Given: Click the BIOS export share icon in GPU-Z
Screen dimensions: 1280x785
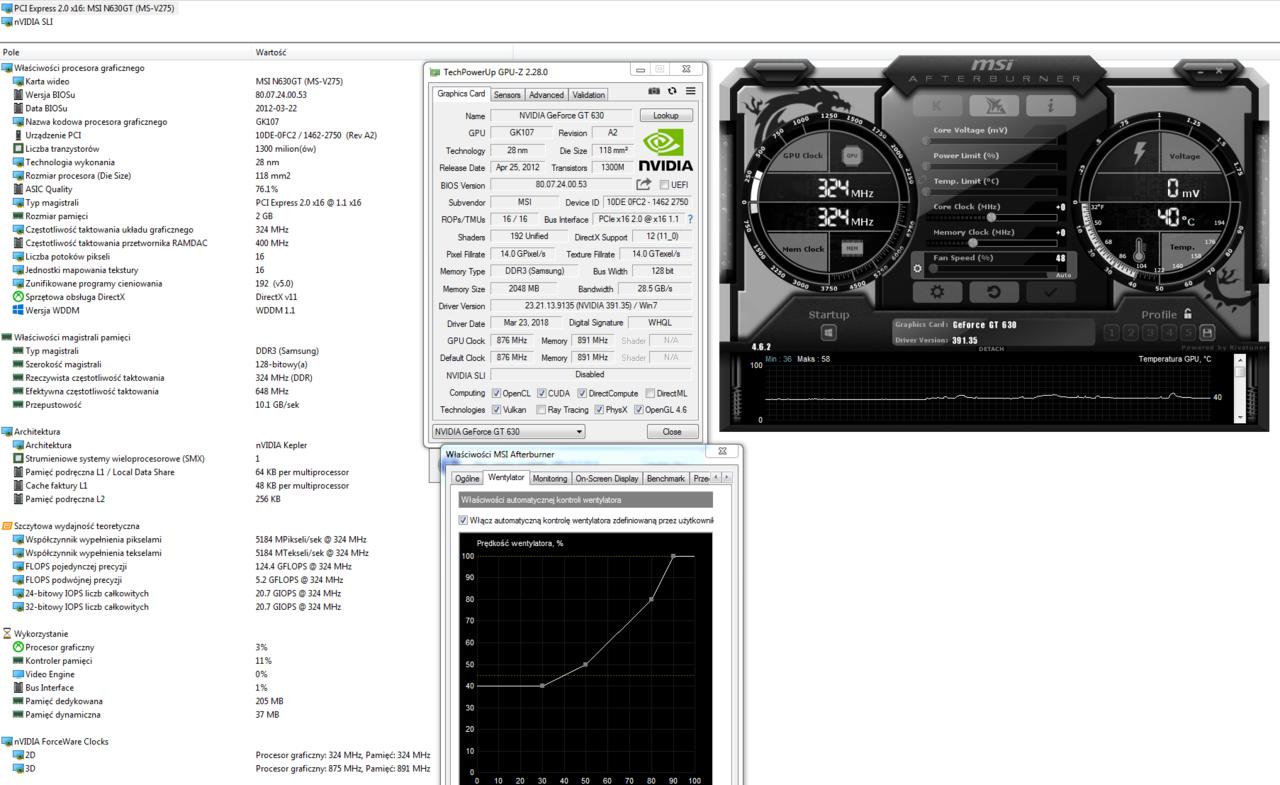Looking at the screenshot, I should [644, 185].
